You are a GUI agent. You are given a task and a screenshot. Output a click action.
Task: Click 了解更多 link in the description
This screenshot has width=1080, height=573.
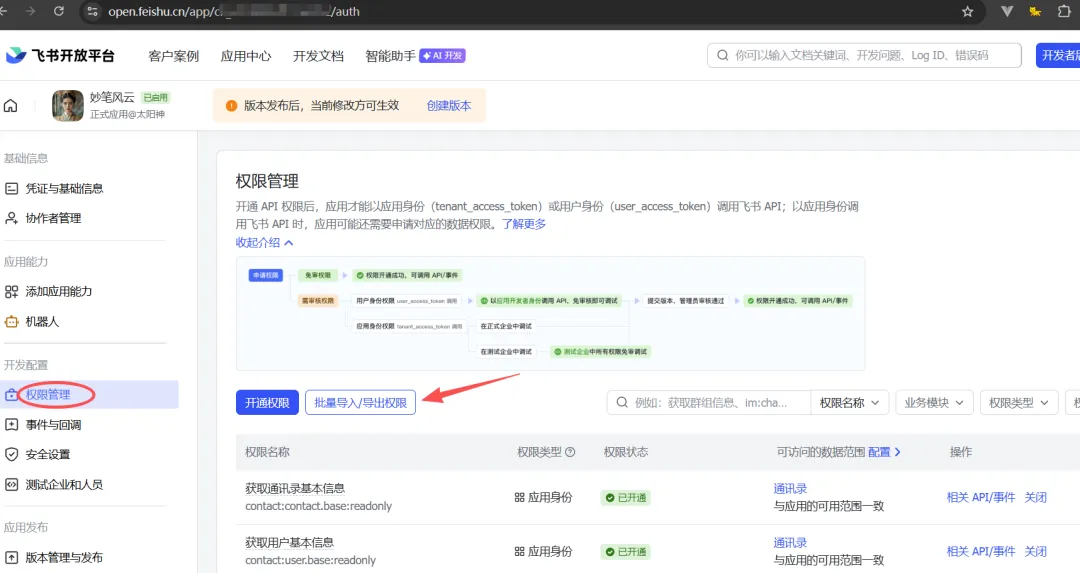(523, 224)
